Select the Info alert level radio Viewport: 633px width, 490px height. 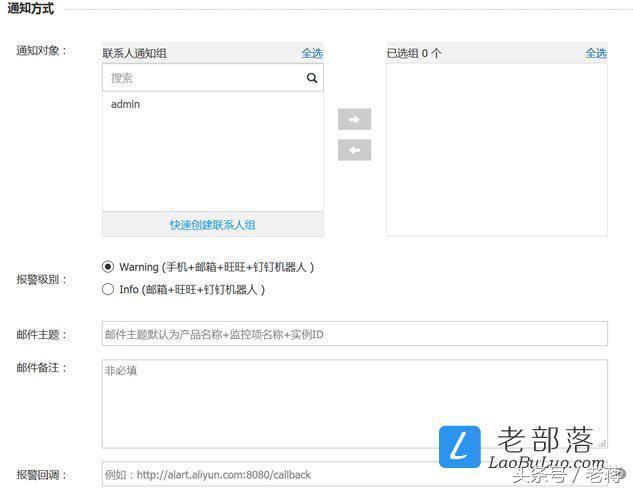point(108,289)
